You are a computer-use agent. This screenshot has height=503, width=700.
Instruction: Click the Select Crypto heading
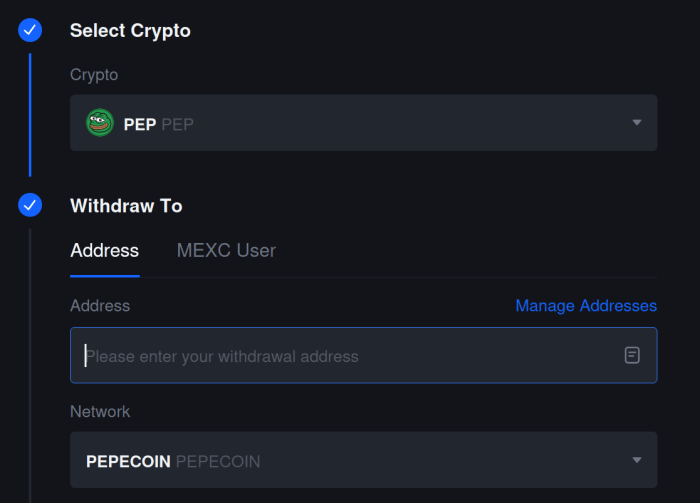[x=130, y=31]
